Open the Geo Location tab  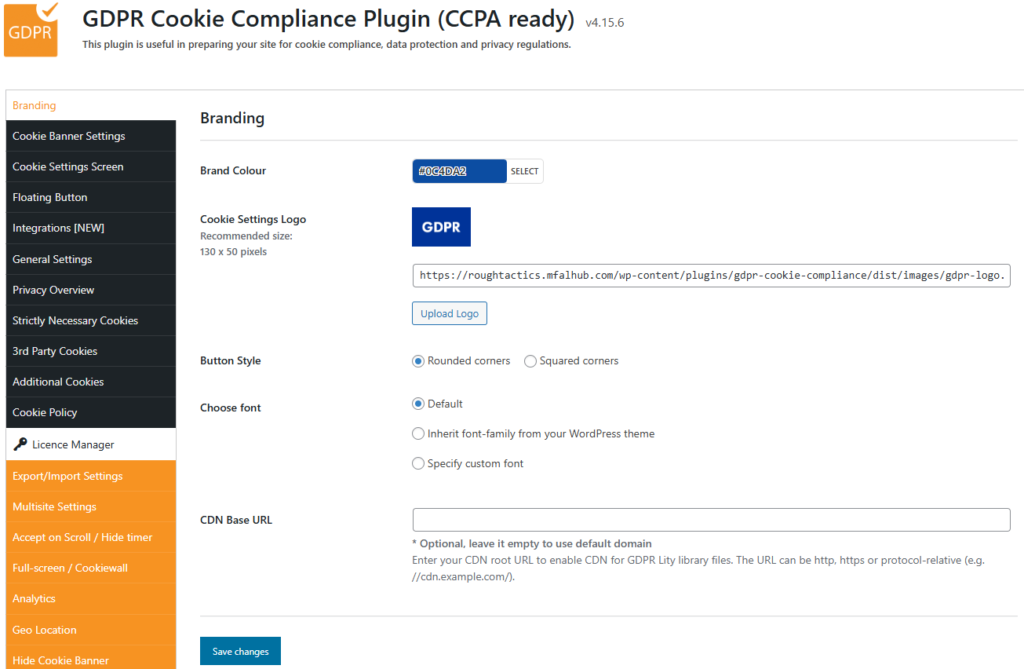pyautogui.click(x=91, y=630)
